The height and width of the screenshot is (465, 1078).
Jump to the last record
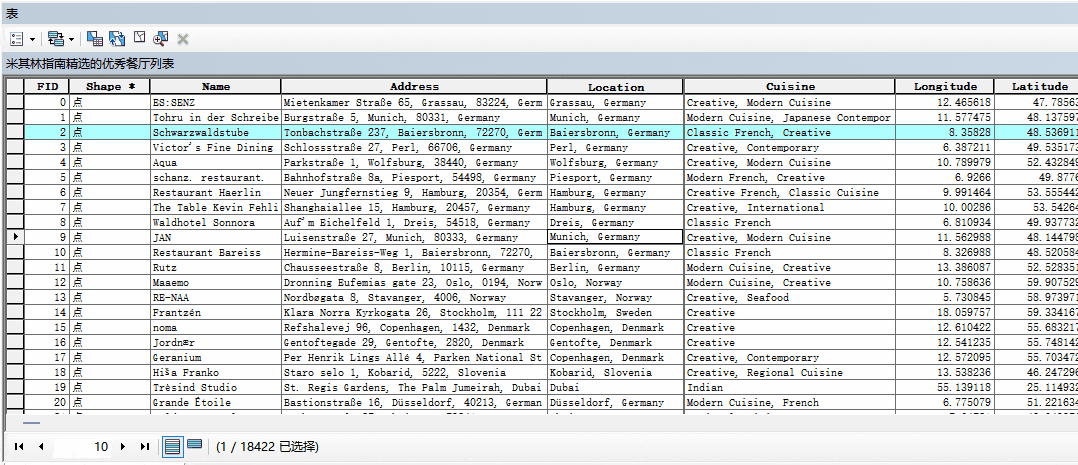coord(145,446)
